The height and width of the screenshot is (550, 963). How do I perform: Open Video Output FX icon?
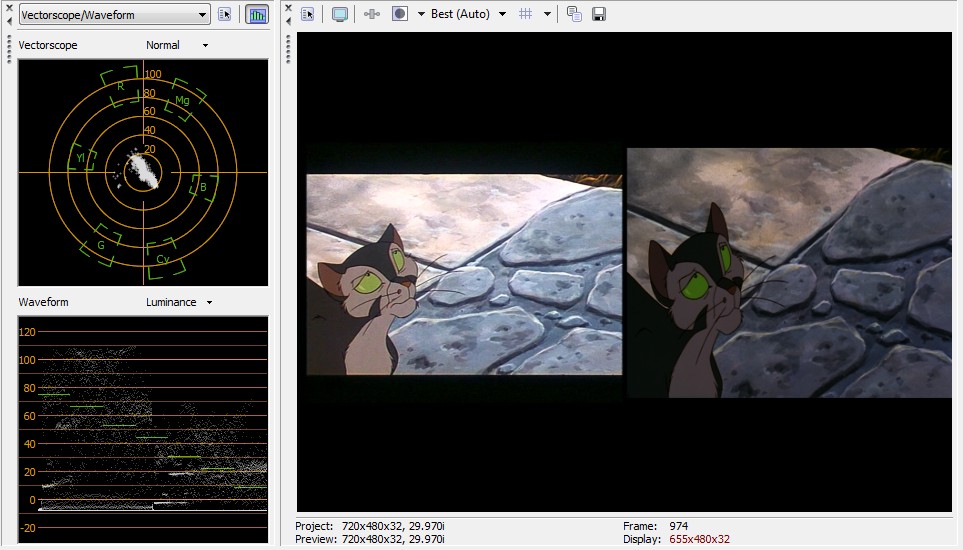tap(372, 14)
